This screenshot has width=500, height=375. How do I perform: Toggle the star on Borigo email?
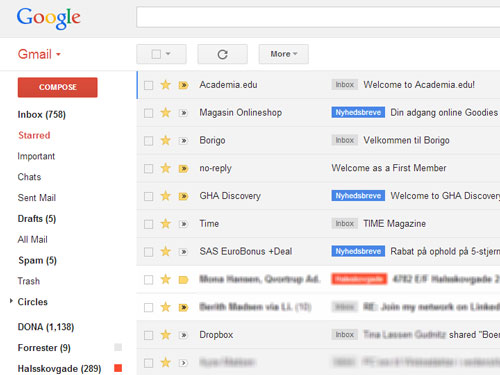165,140
